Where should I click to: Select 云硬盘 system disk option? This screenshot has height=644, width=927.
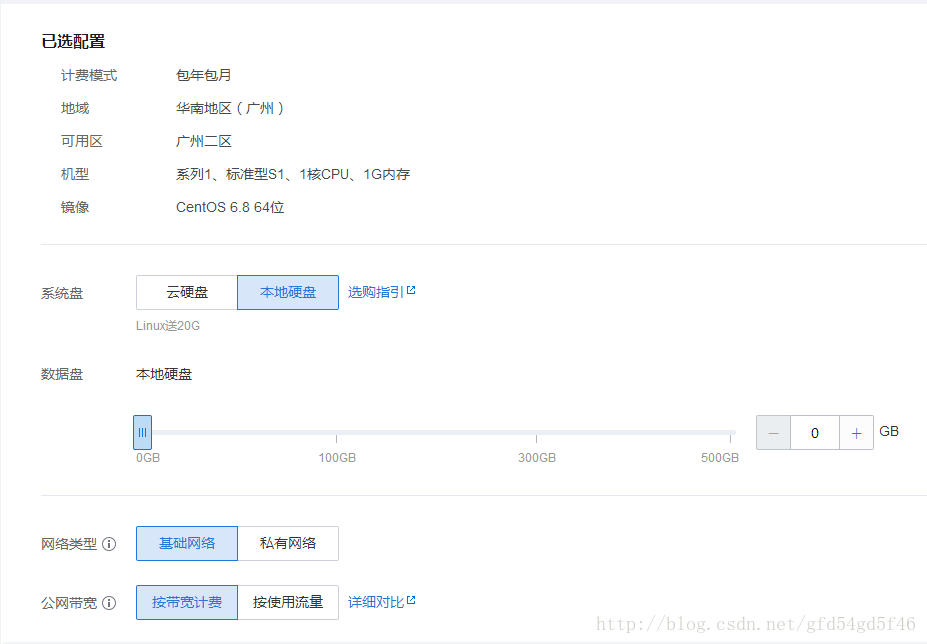tap(187, 292)
